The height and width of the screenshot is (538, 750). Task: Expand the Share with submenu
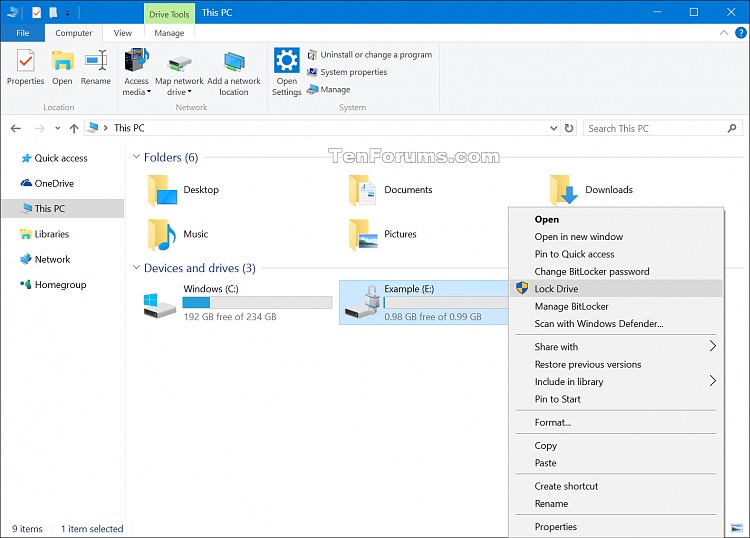click(617, 347)
